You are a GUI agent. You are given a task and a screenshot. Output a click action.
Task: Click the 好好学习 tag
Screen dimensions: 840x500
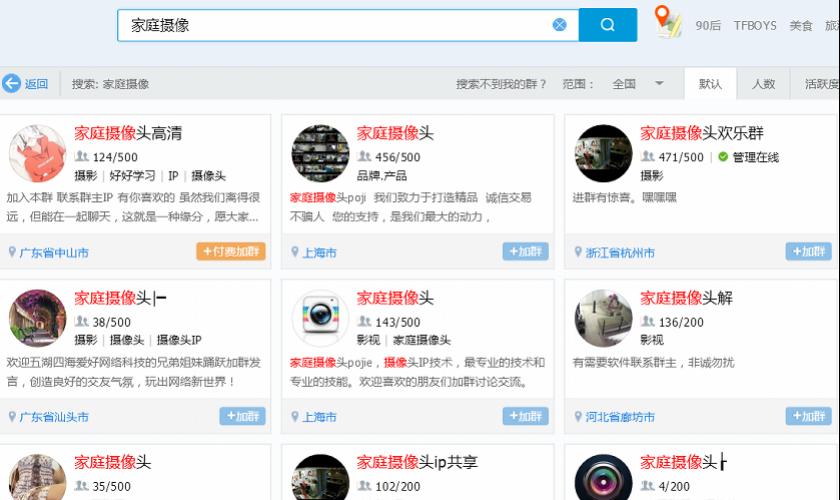(x=132, y=175)
